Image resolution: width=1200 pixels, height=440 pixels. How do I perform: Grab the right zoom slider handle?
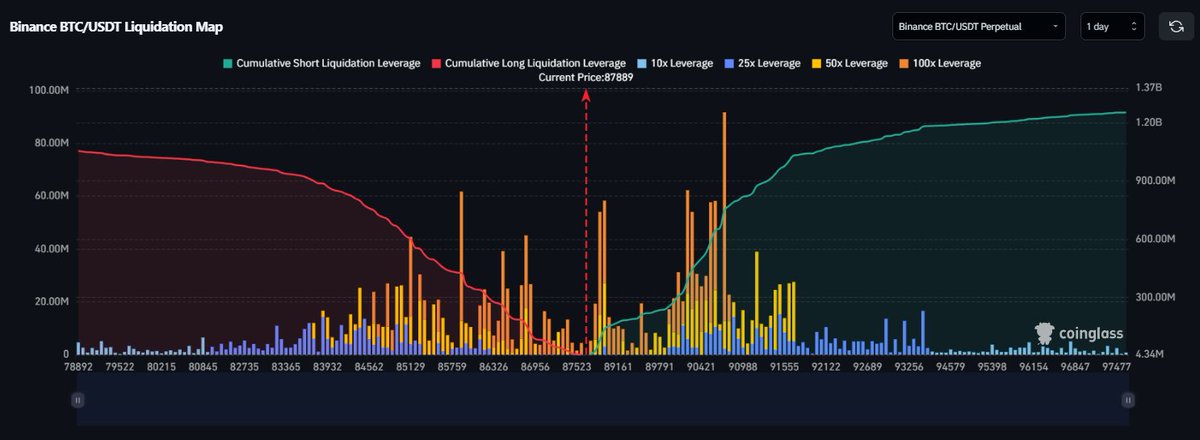(1128, 399)
